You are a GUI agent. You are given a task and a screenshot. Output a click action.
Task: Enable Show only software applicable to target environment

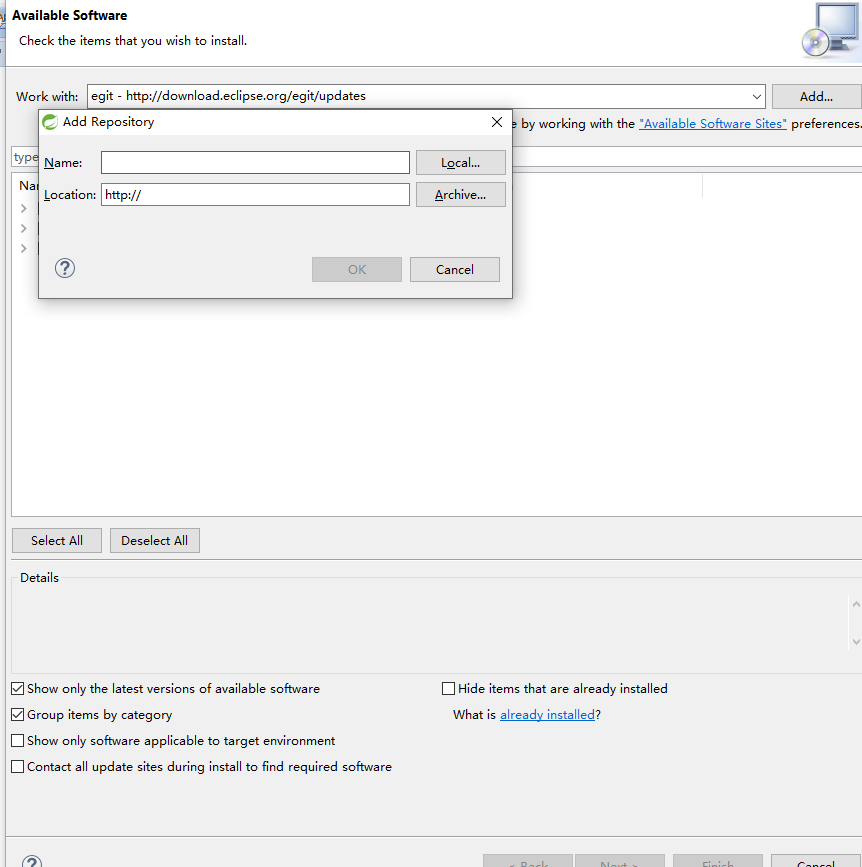tap(18, 740)
